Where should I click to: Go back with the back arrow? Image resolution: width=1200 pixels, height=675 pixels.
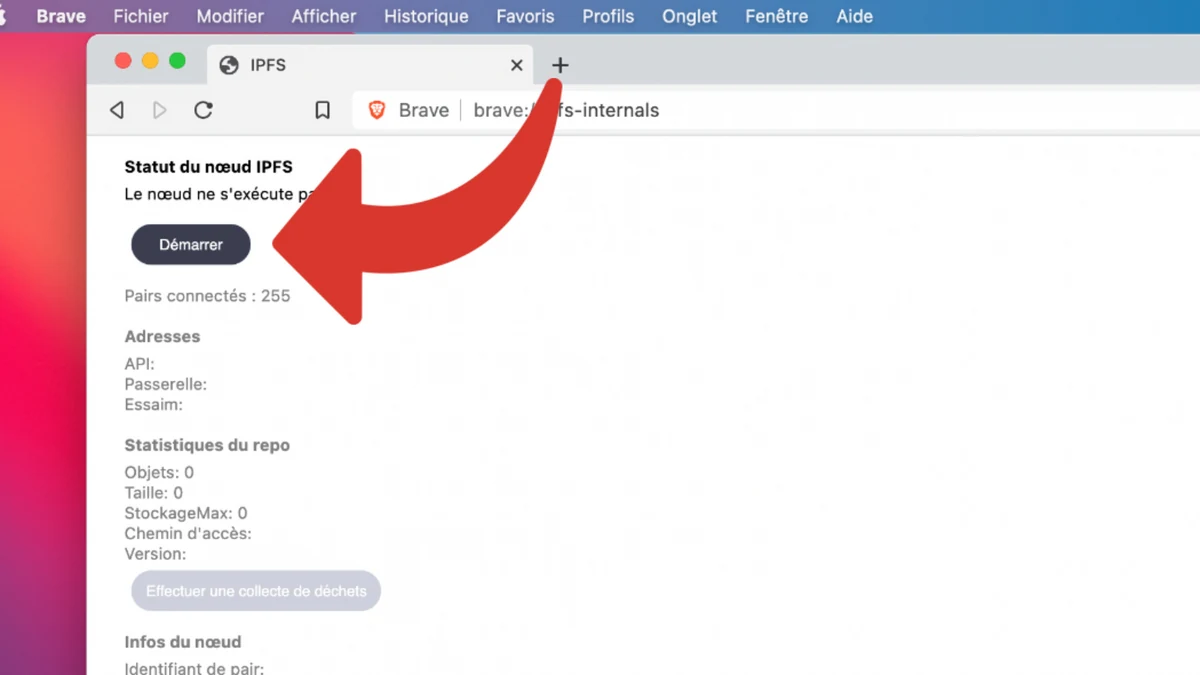(x=117, y=110)
